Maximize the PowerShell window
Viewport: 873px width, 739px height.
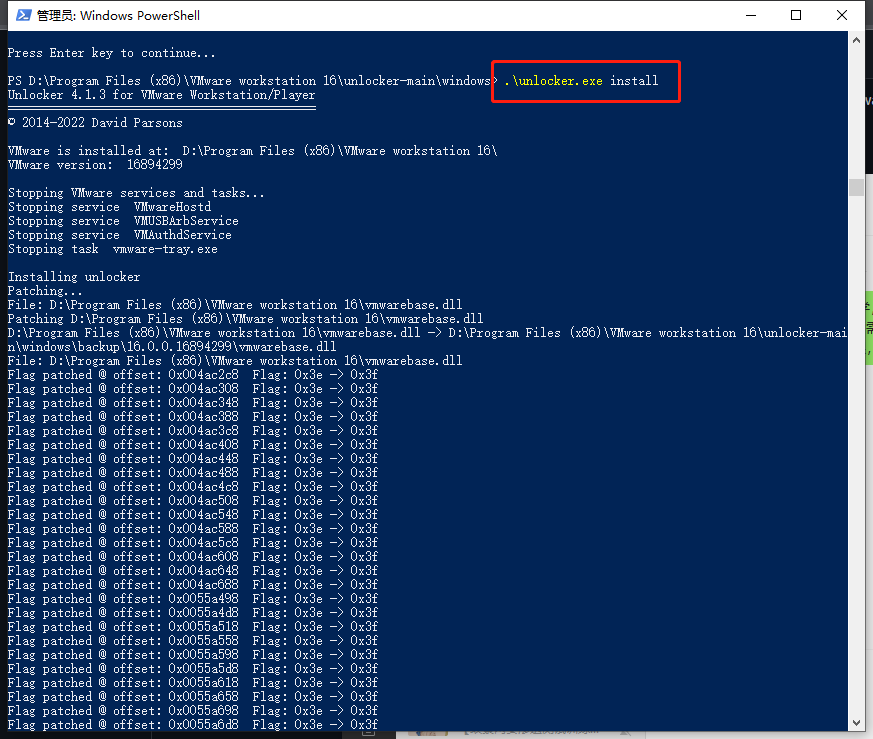pyautogui.click(x=796, y=16)
